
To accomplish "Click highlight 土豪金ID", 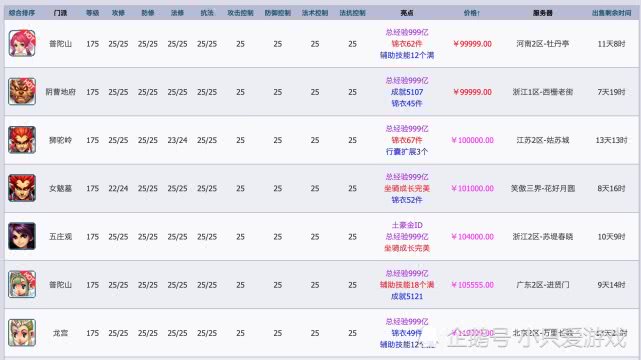I will point(407,225).
